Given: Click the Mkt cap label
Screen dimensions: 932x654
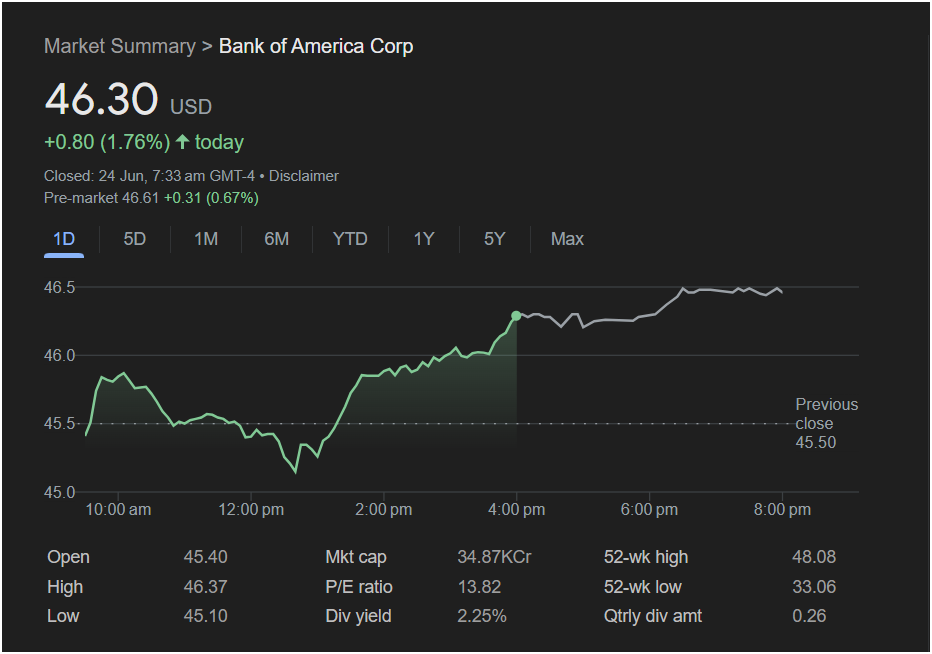Looking at the screenshot, I should (x=356, y=557).
